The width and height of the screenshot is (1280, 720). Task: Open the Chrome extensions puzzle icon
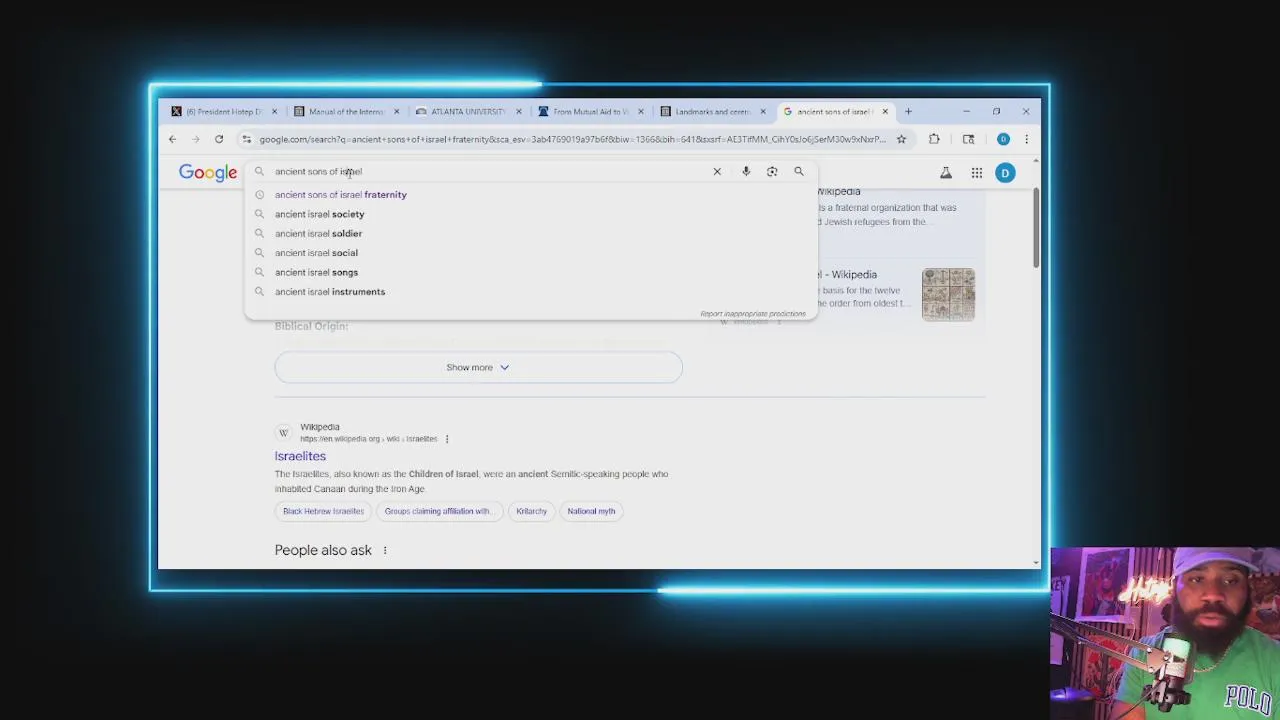[x=934, y=139]
